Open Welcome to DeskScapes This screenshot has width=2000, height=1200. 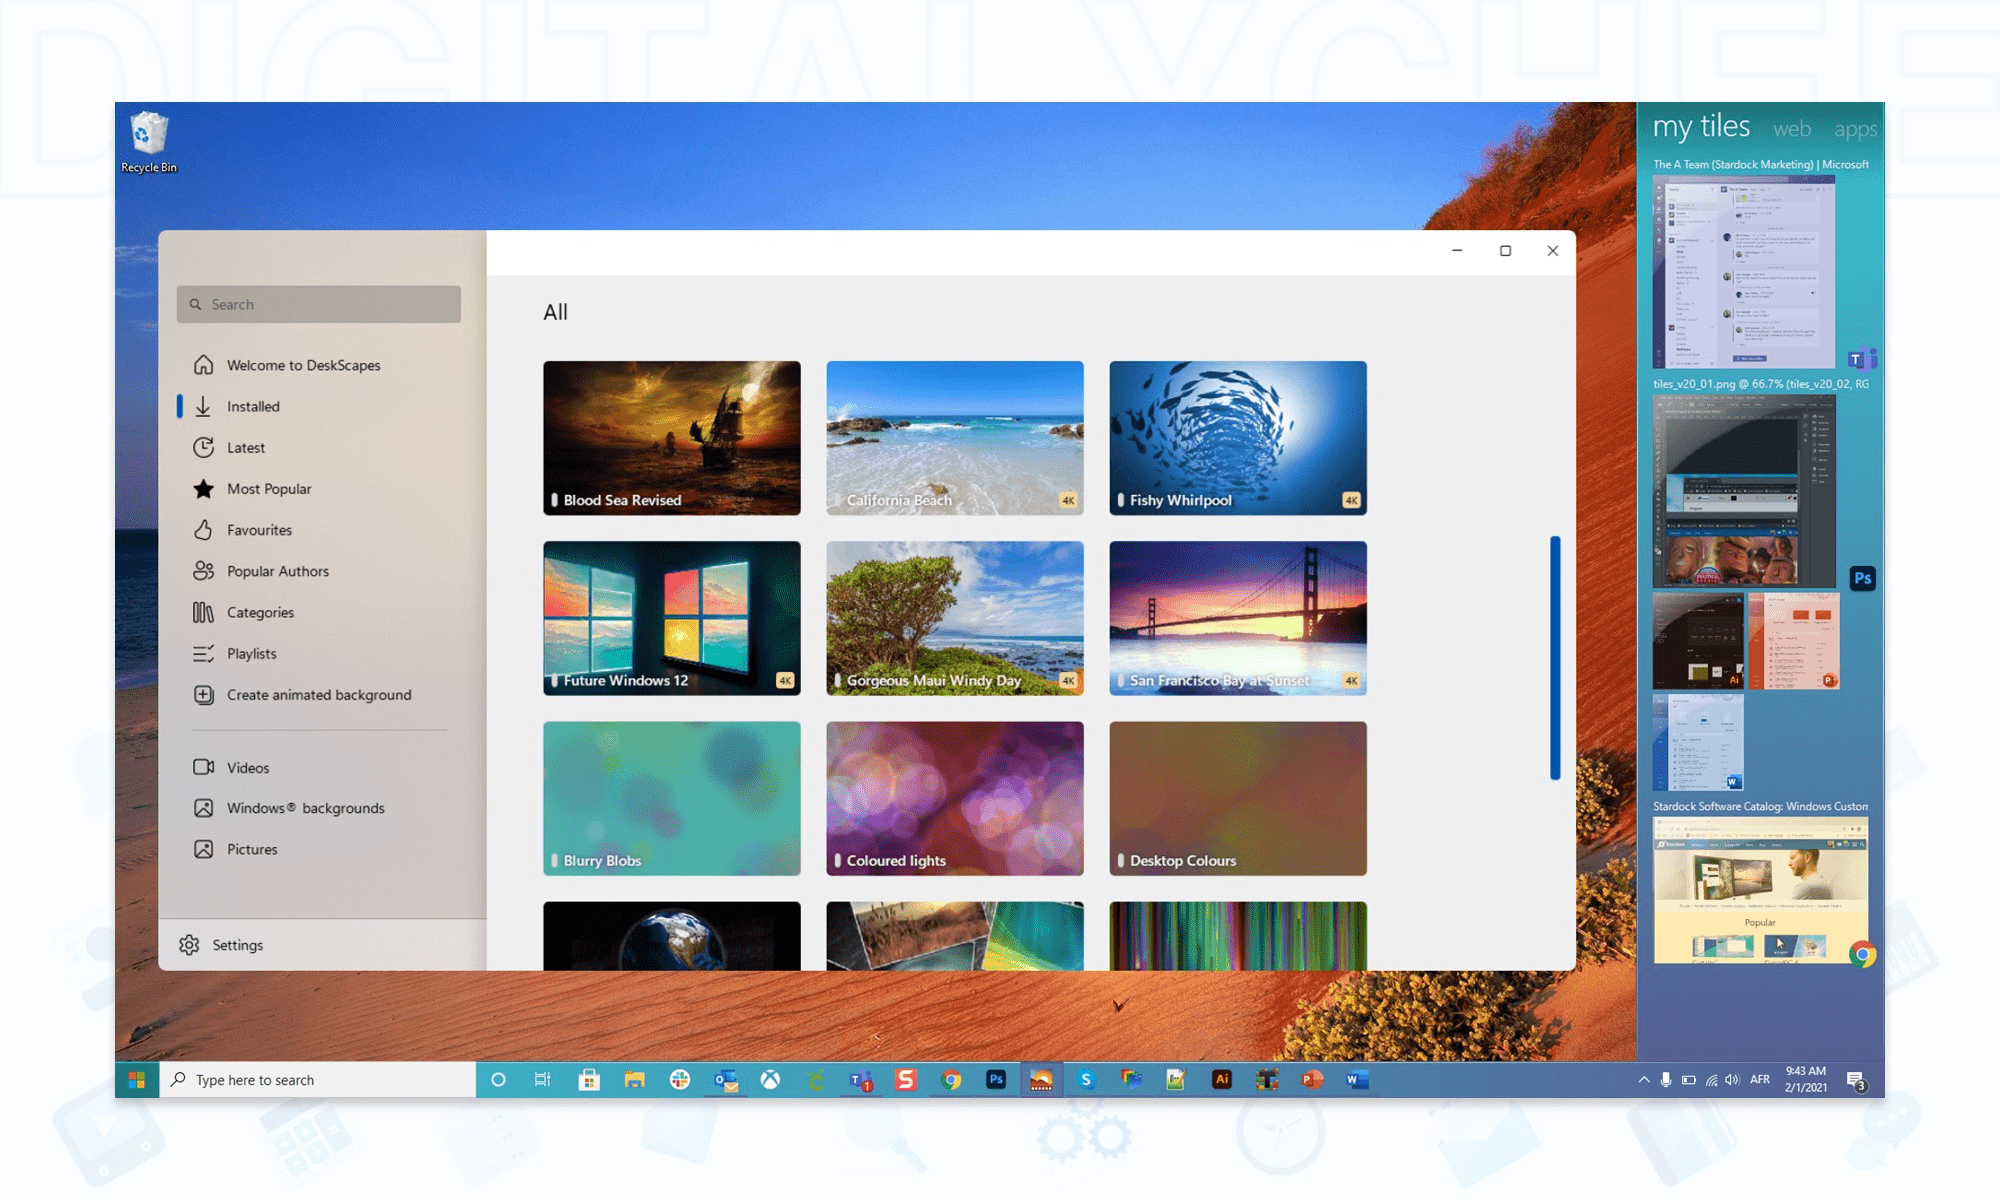pyautogui.click(x=303, y=365)
